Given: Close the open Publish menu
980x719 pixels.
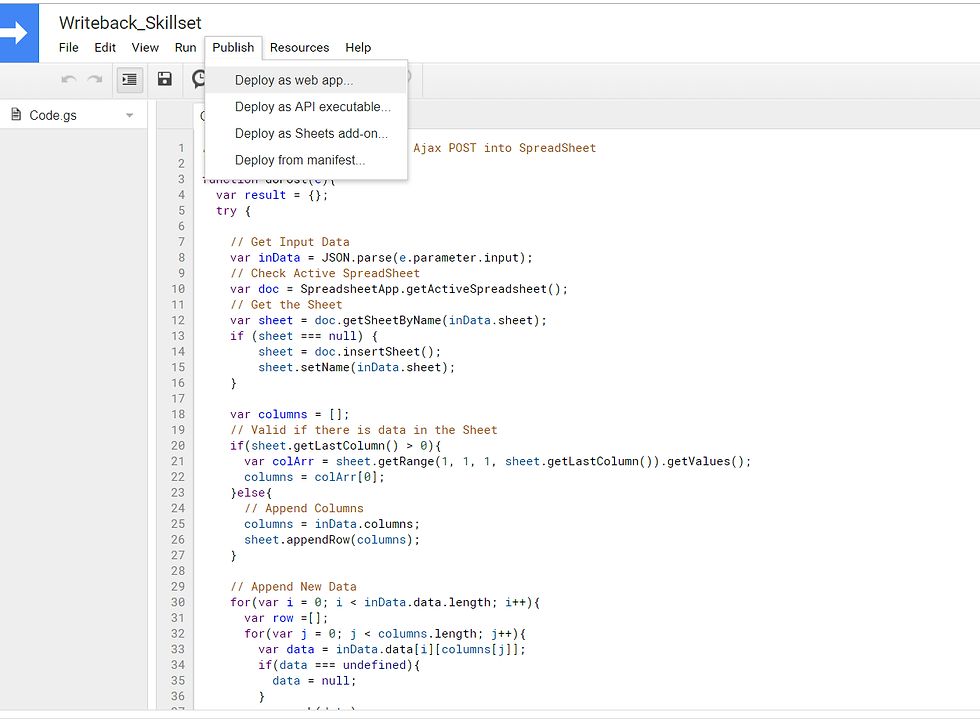Looking at the screenshot, I should 233,48.
